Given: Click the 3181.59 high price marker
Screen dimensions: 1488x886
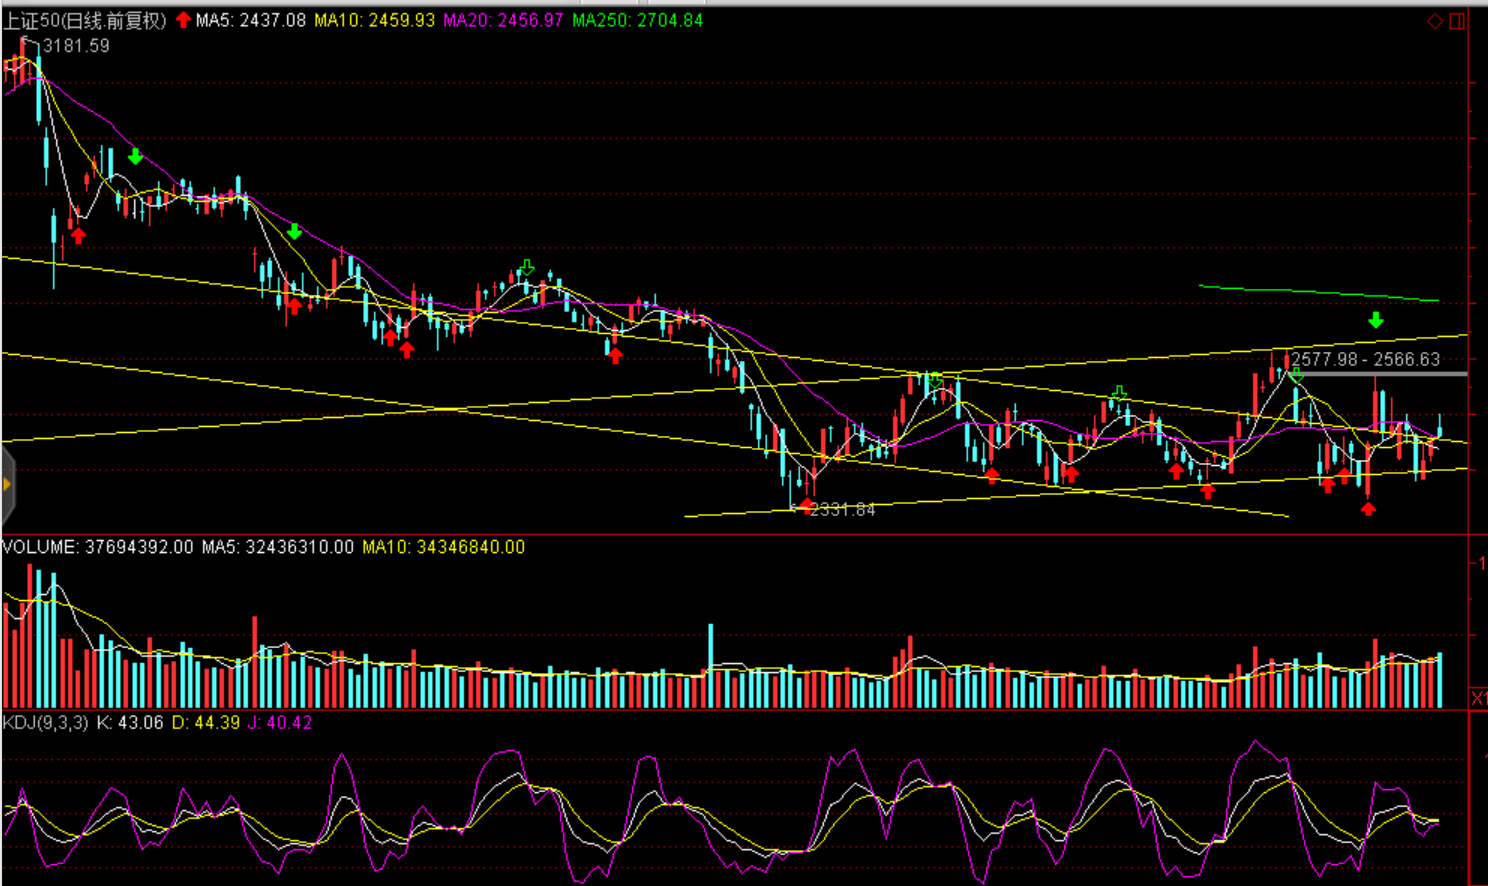Looking at the screenshot, I should coord(75,46).
